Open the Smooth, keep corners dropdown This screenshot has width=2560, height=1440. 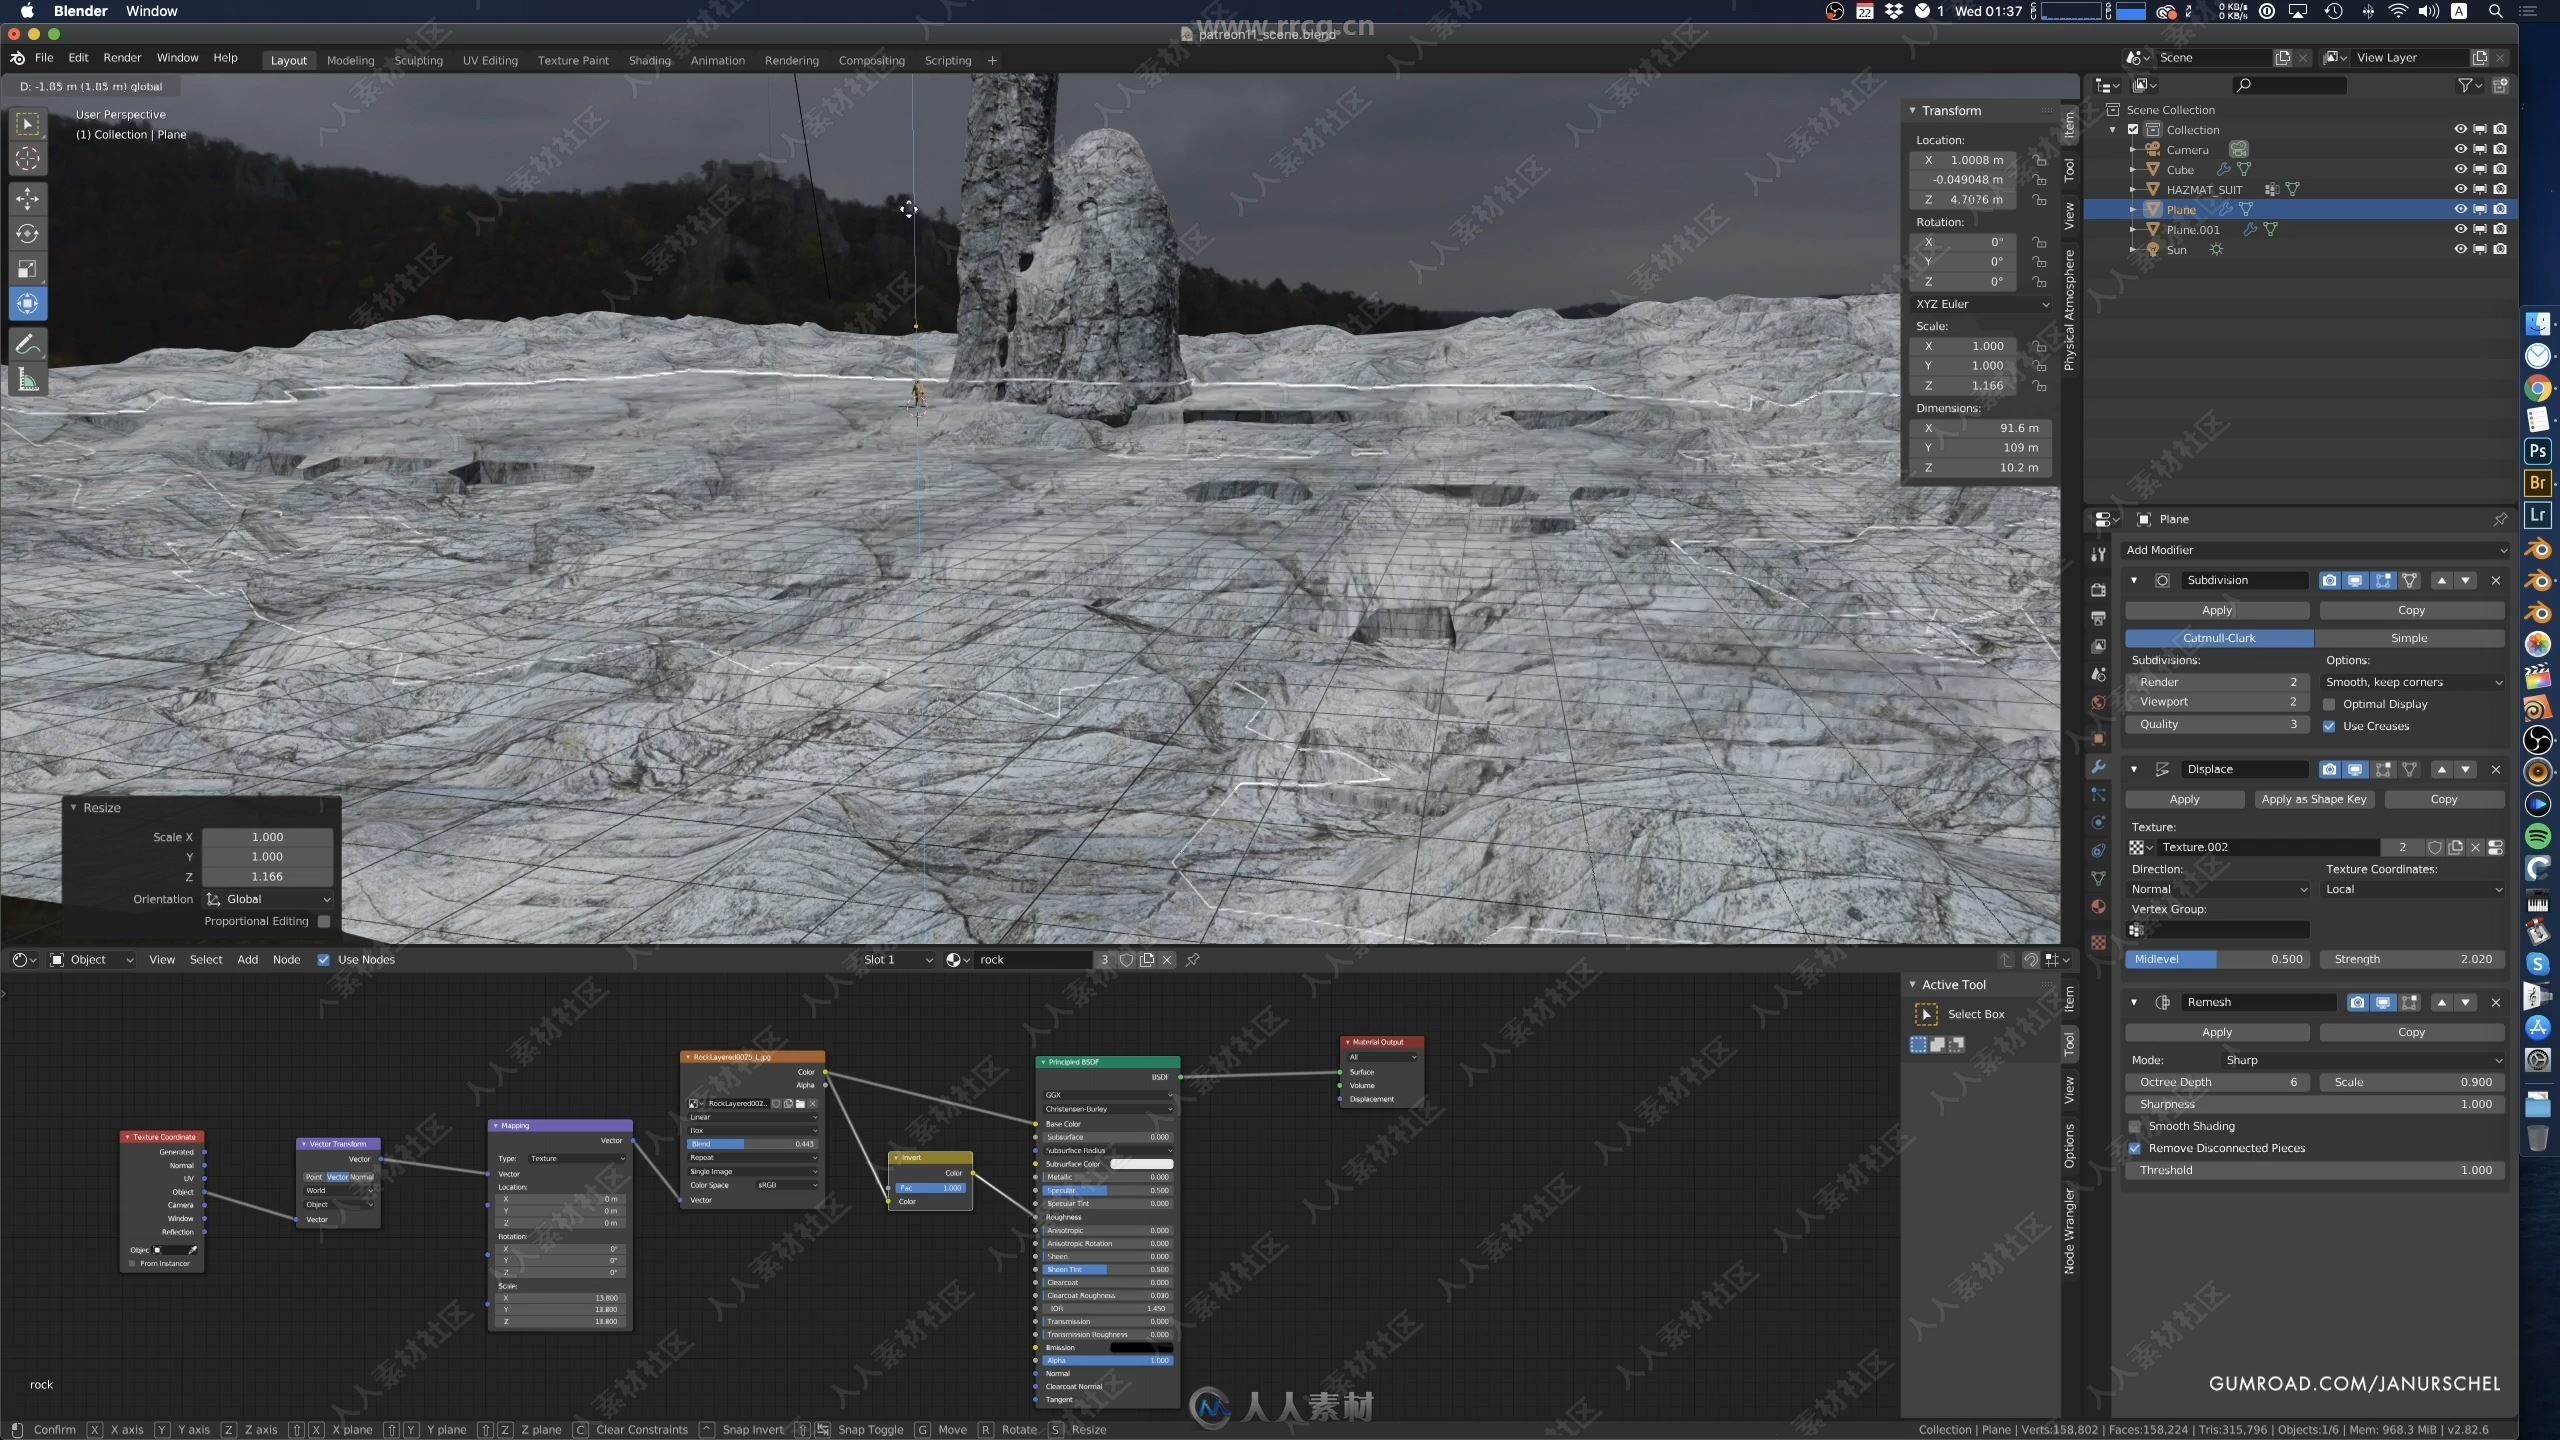point(2414,682)
